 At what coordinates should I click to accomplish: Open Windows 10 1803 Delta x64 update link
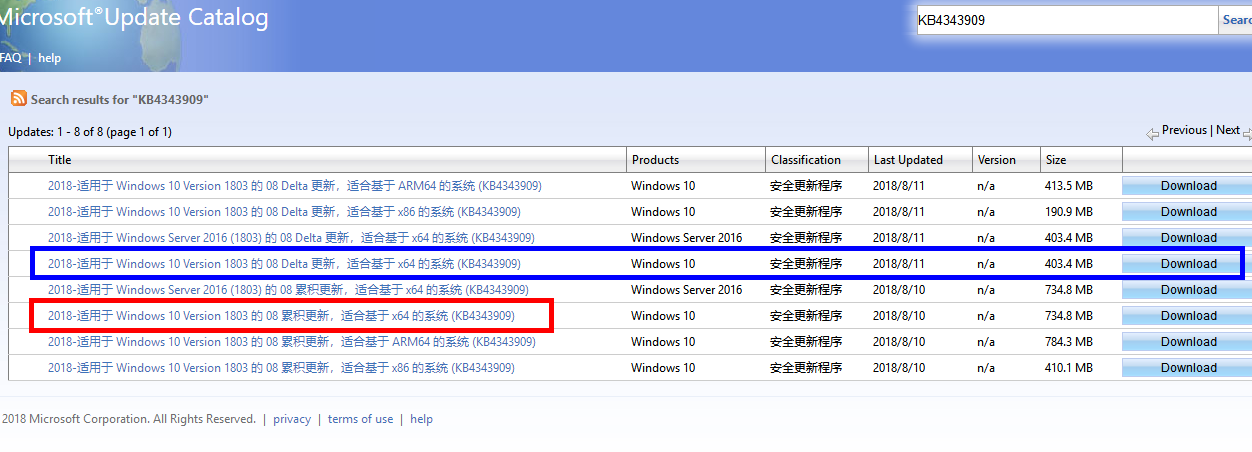click(x=284, y=264)
